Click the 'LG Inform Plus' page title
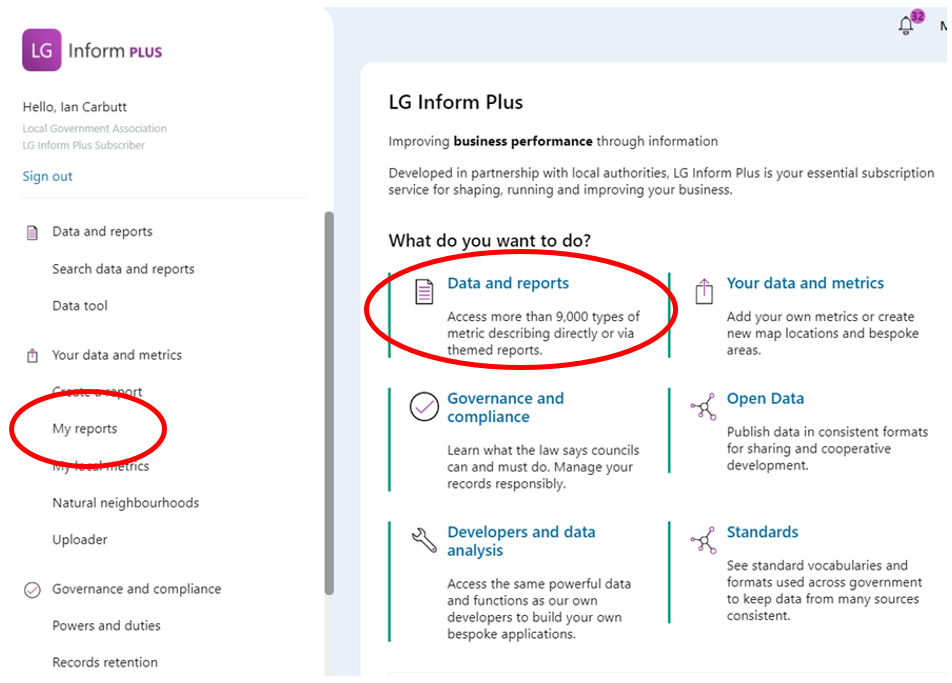The width and height of the screenshot is (952, 683). (x=455, y=102)
